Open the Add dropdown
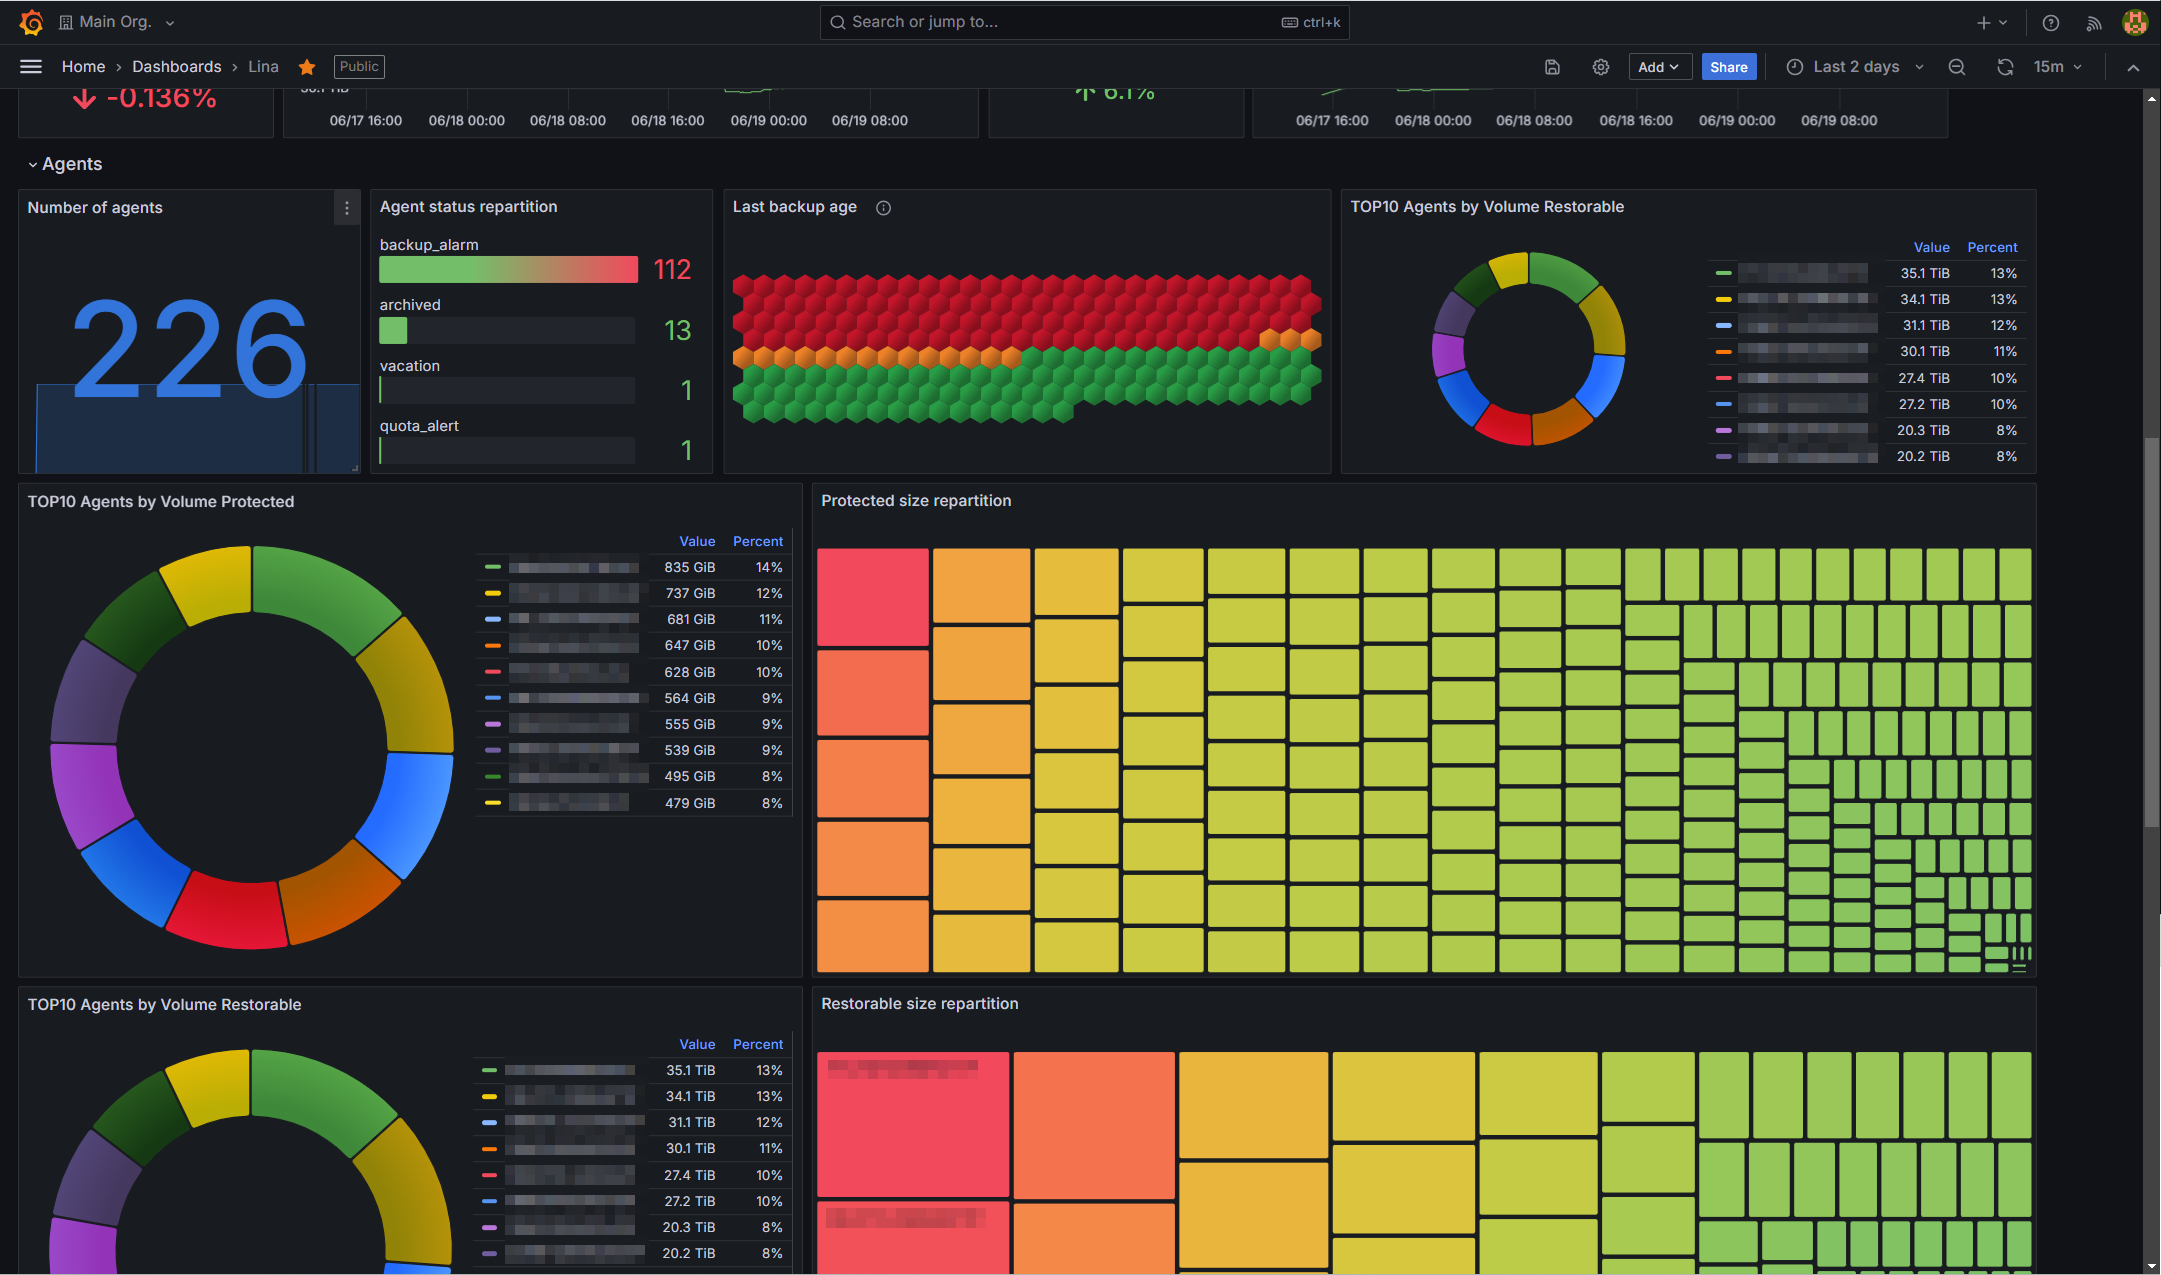The image size is (2161, 1275). pos(1659,67)
